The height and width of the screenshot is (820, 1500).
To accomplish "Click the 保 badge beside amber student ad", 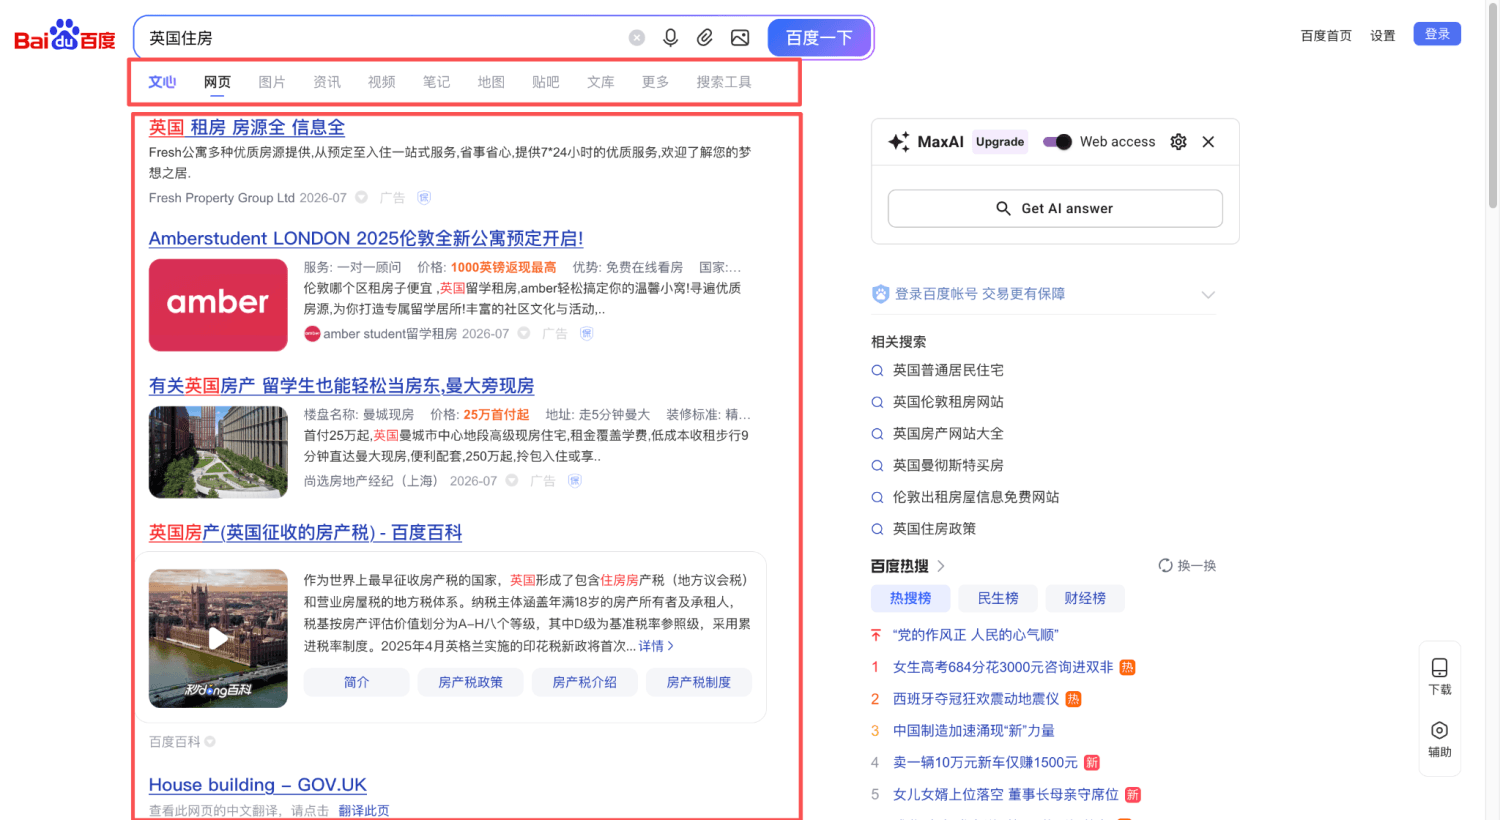I will [587, 334].
